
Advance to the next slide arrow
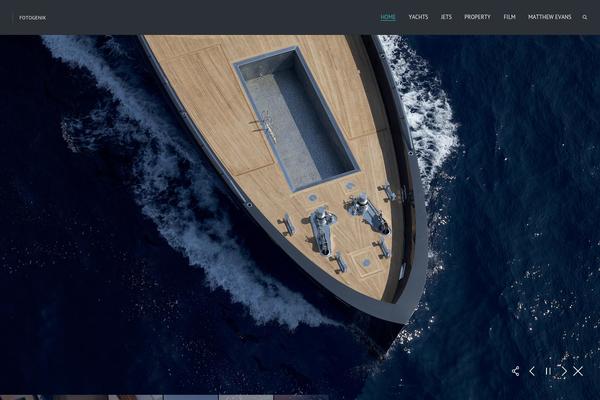564,371
